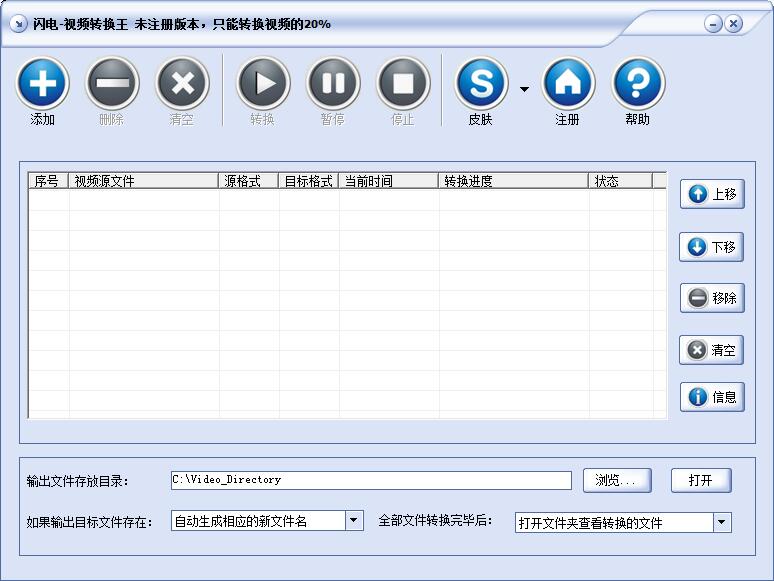Click the 删除 (Delete) minus icon
The image size is (774, 581).
[x=112, y=84]
